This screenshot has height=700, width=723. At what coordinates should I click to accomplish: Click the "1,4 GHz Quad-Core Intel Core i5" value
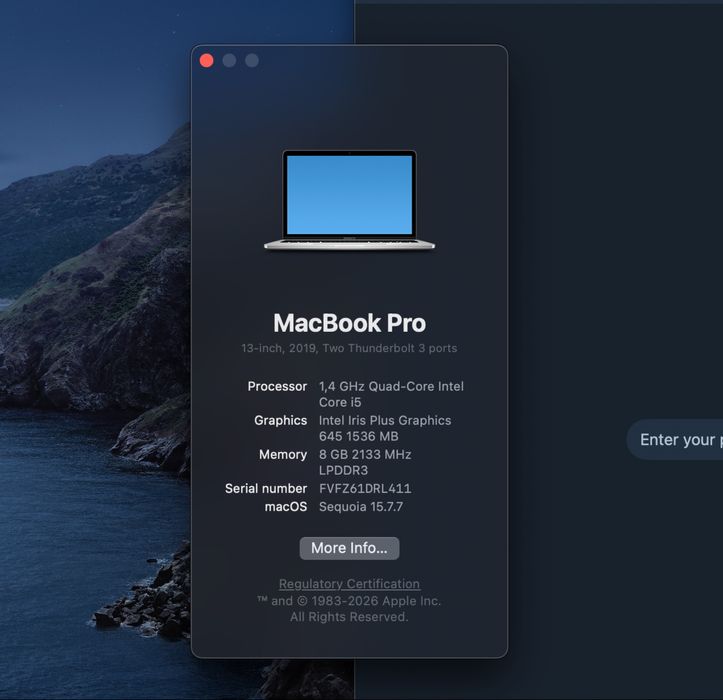pyautogui.click(x=391, y=394)
